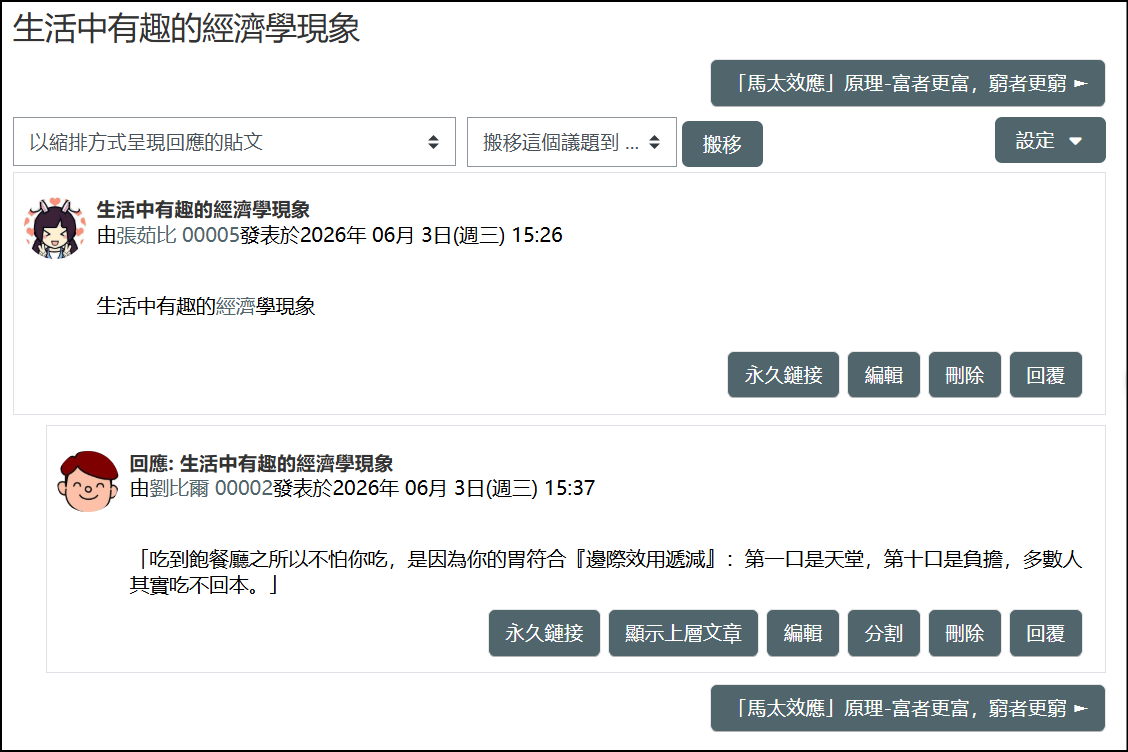Click 編輯 on the reply post
Viewport: 1128px width, 752px height.
click(x=802, y=633)
